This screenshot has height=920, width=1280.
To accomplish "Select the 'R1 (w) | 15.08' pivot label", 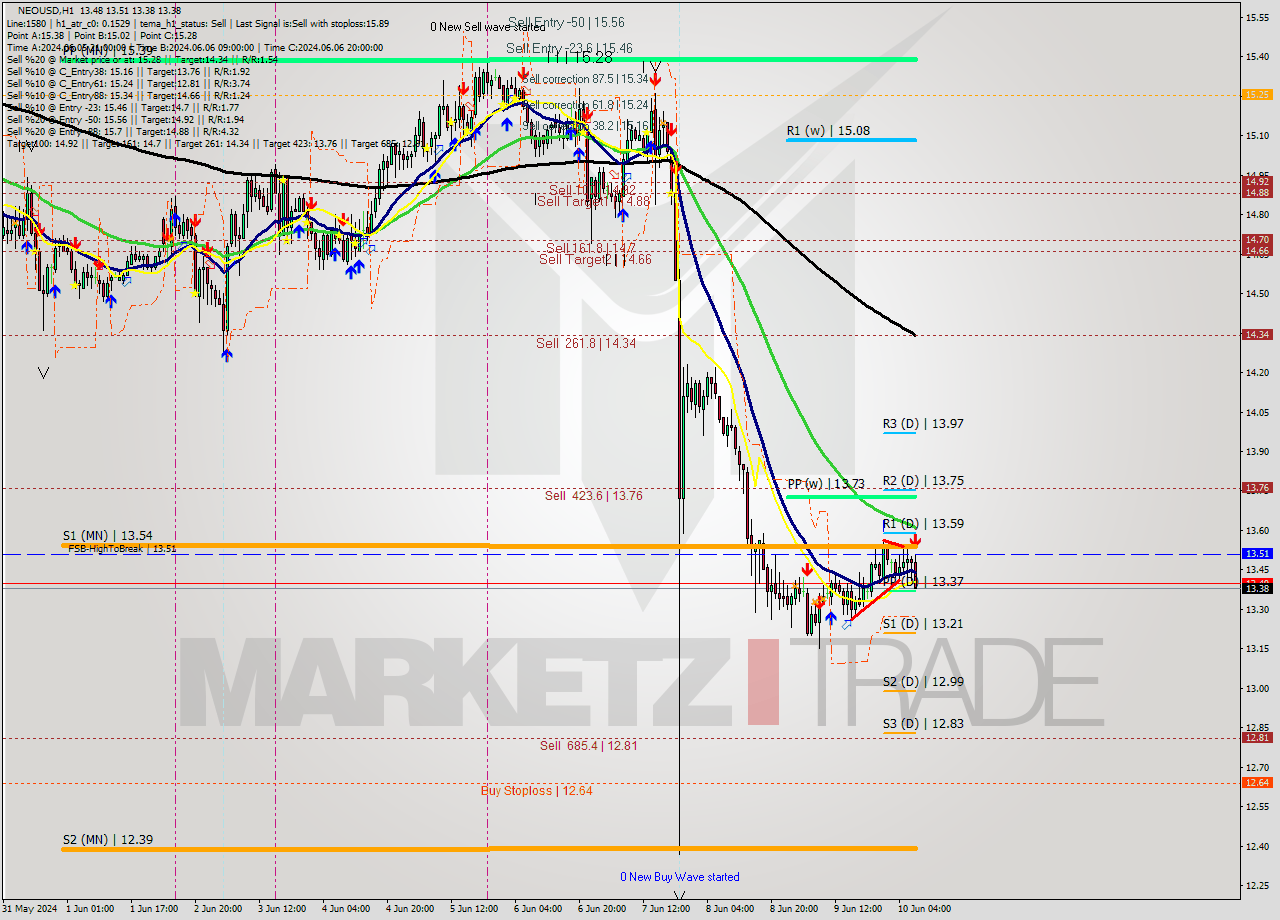I will point(827,131).
